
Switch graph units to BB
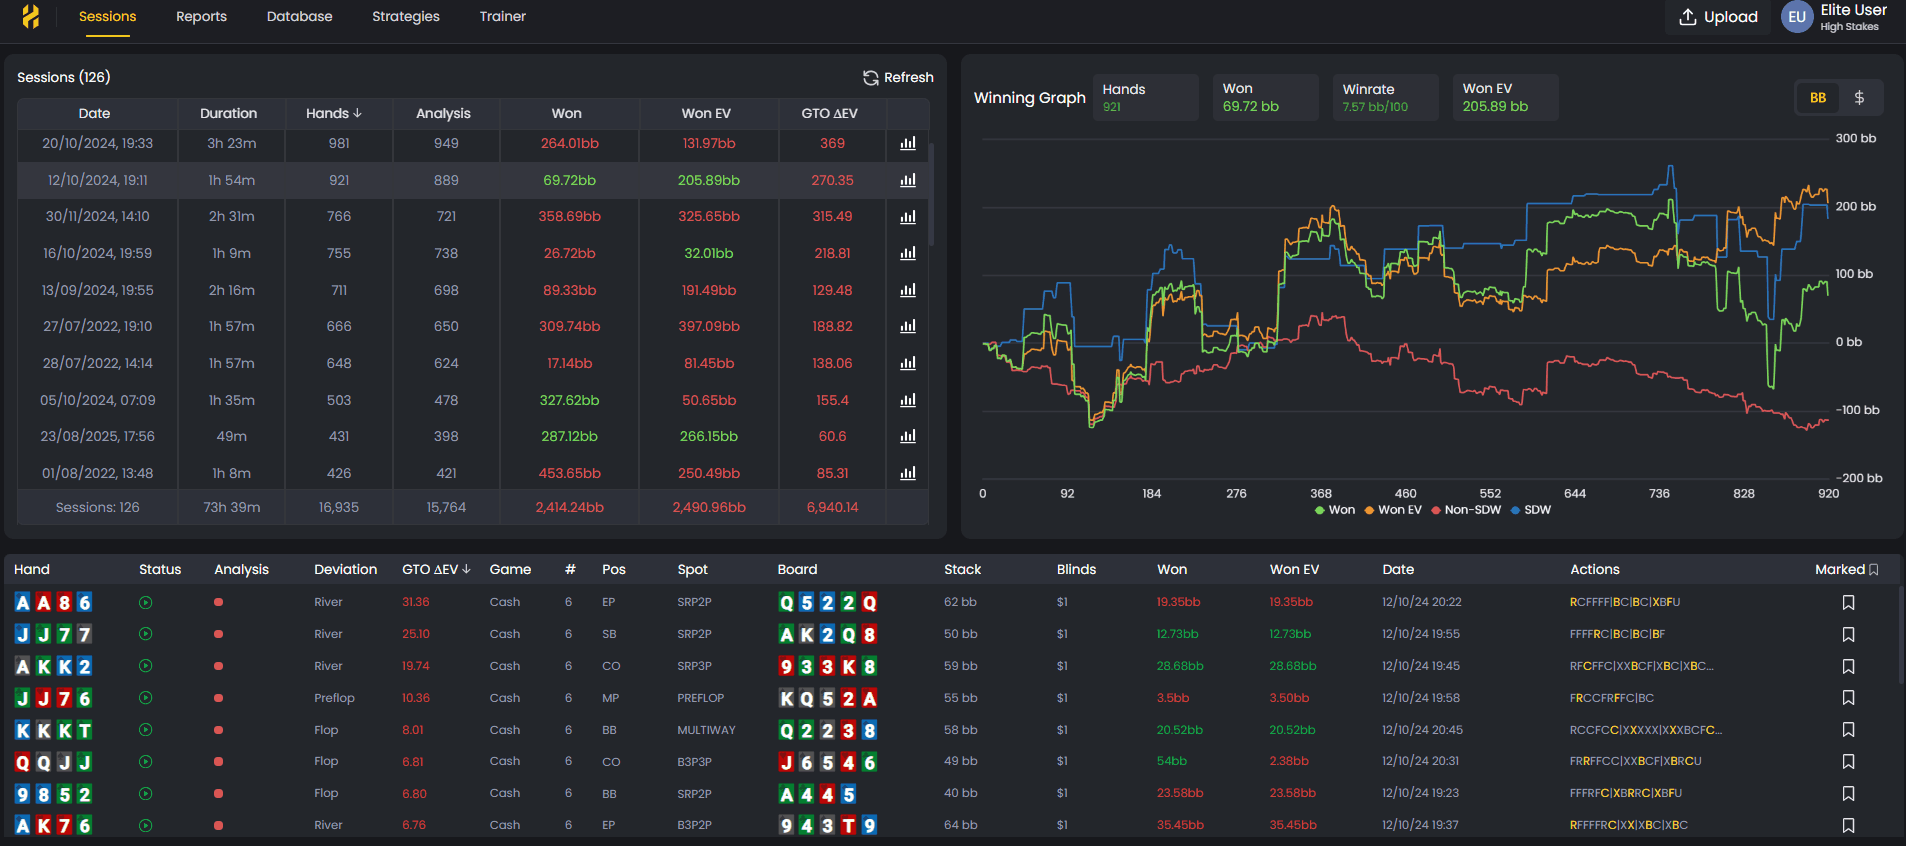[1818, 97]
